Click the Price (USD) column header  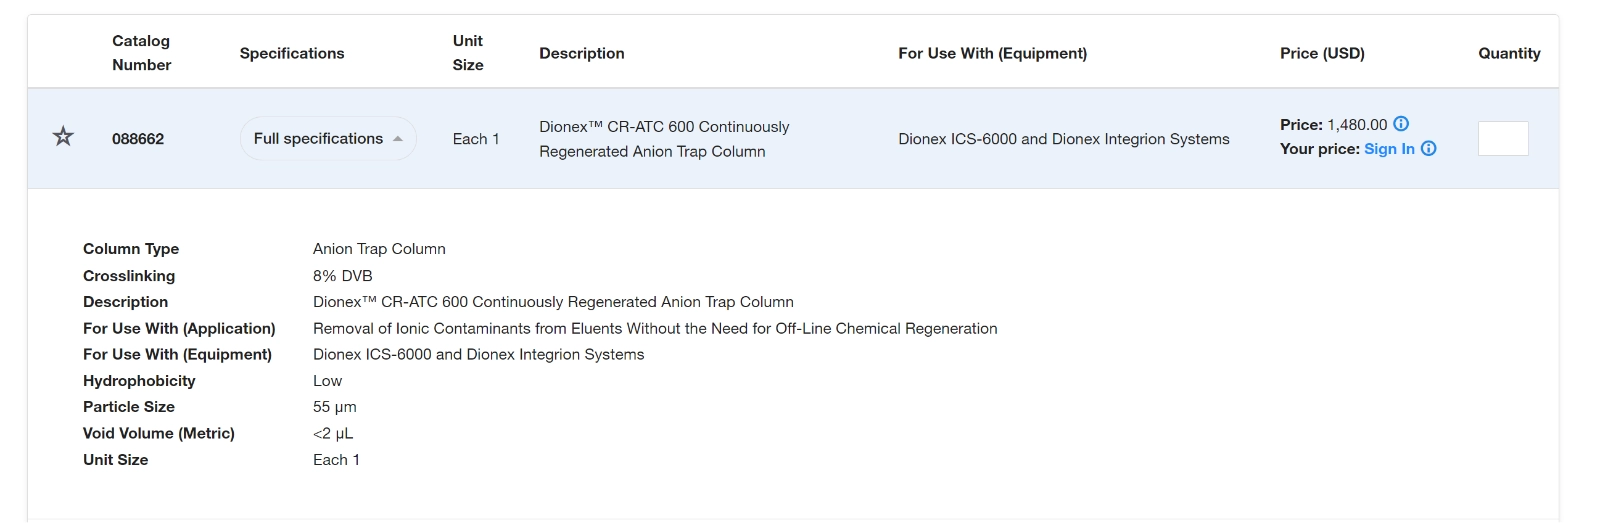pos(1322,53)
